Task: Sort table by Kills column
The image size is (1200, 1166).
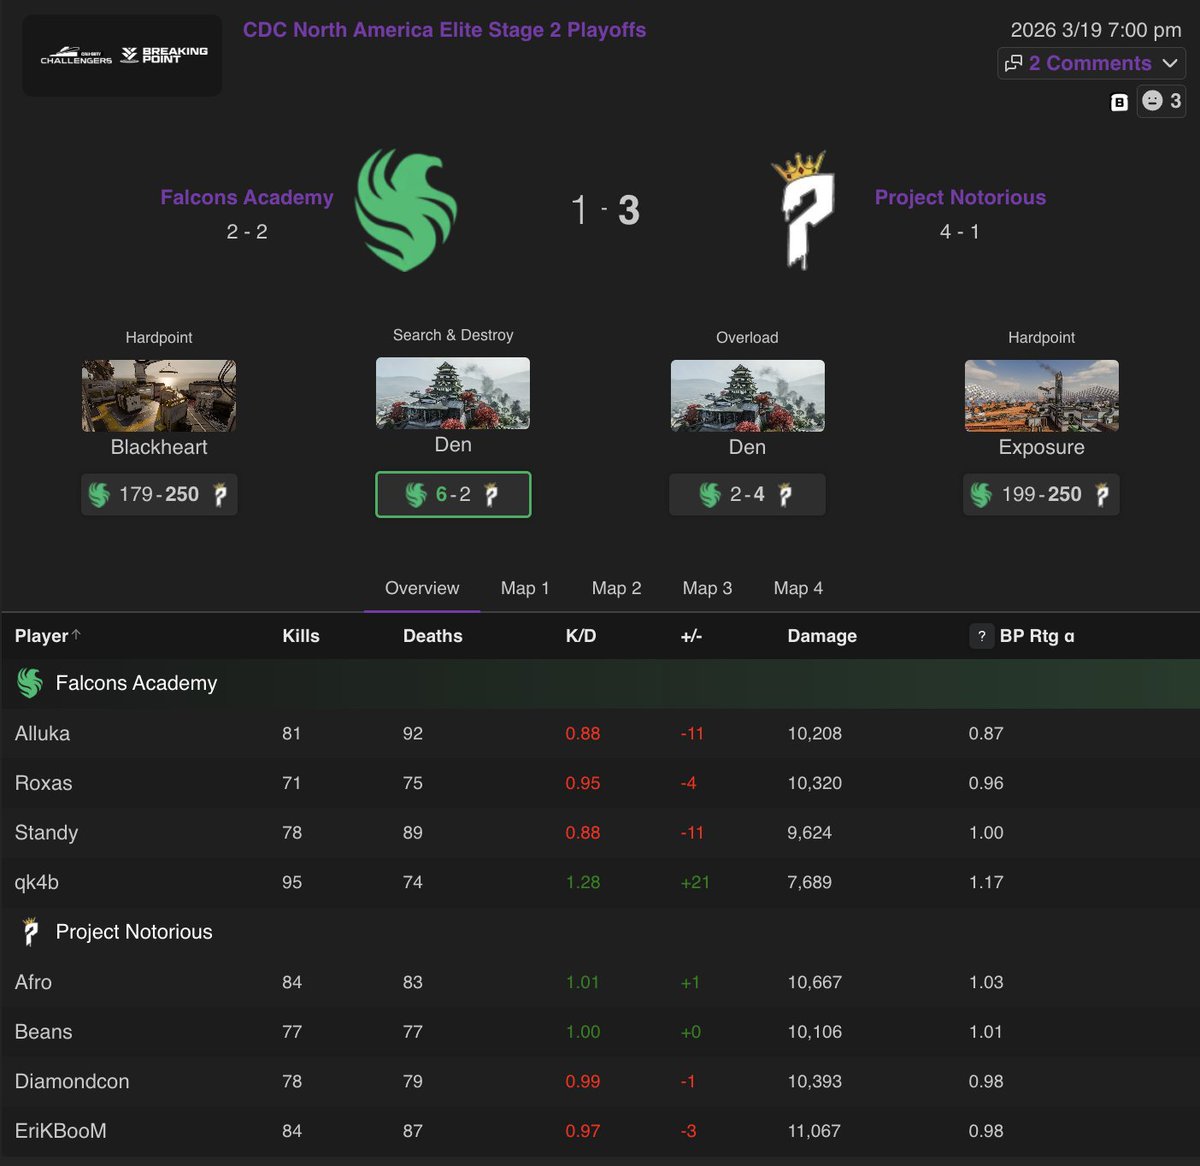Action: pyautogui.click(x=301, y=636)
